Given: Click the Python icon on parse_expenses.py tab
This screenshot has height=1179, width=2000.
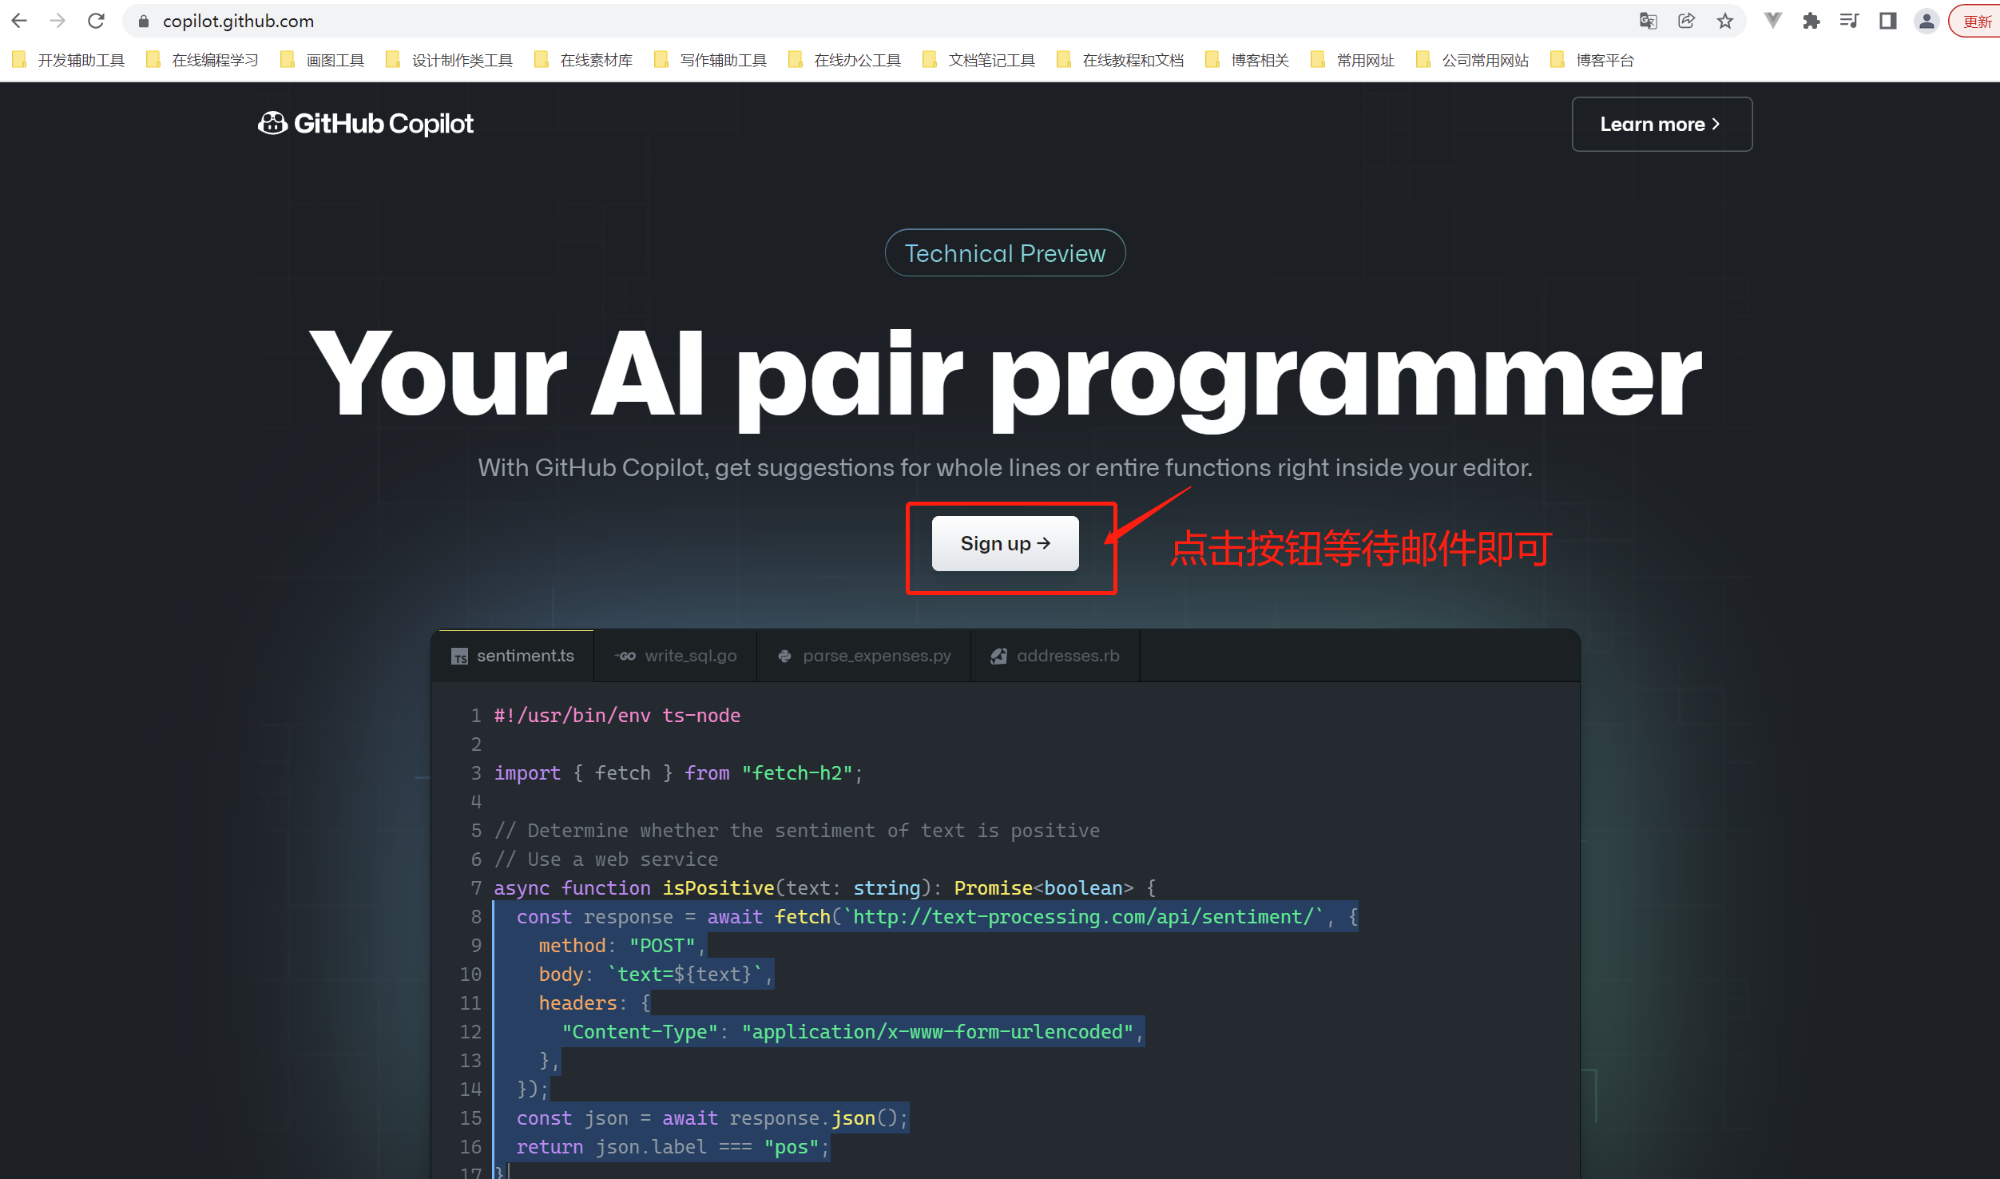Looking at the screenshot, I should pyautogui.click(x=785, y=656).
